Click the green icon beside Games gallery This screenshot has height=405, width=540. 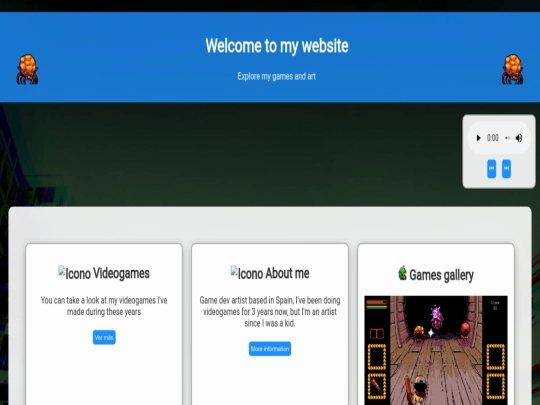[x=402, y=273]
